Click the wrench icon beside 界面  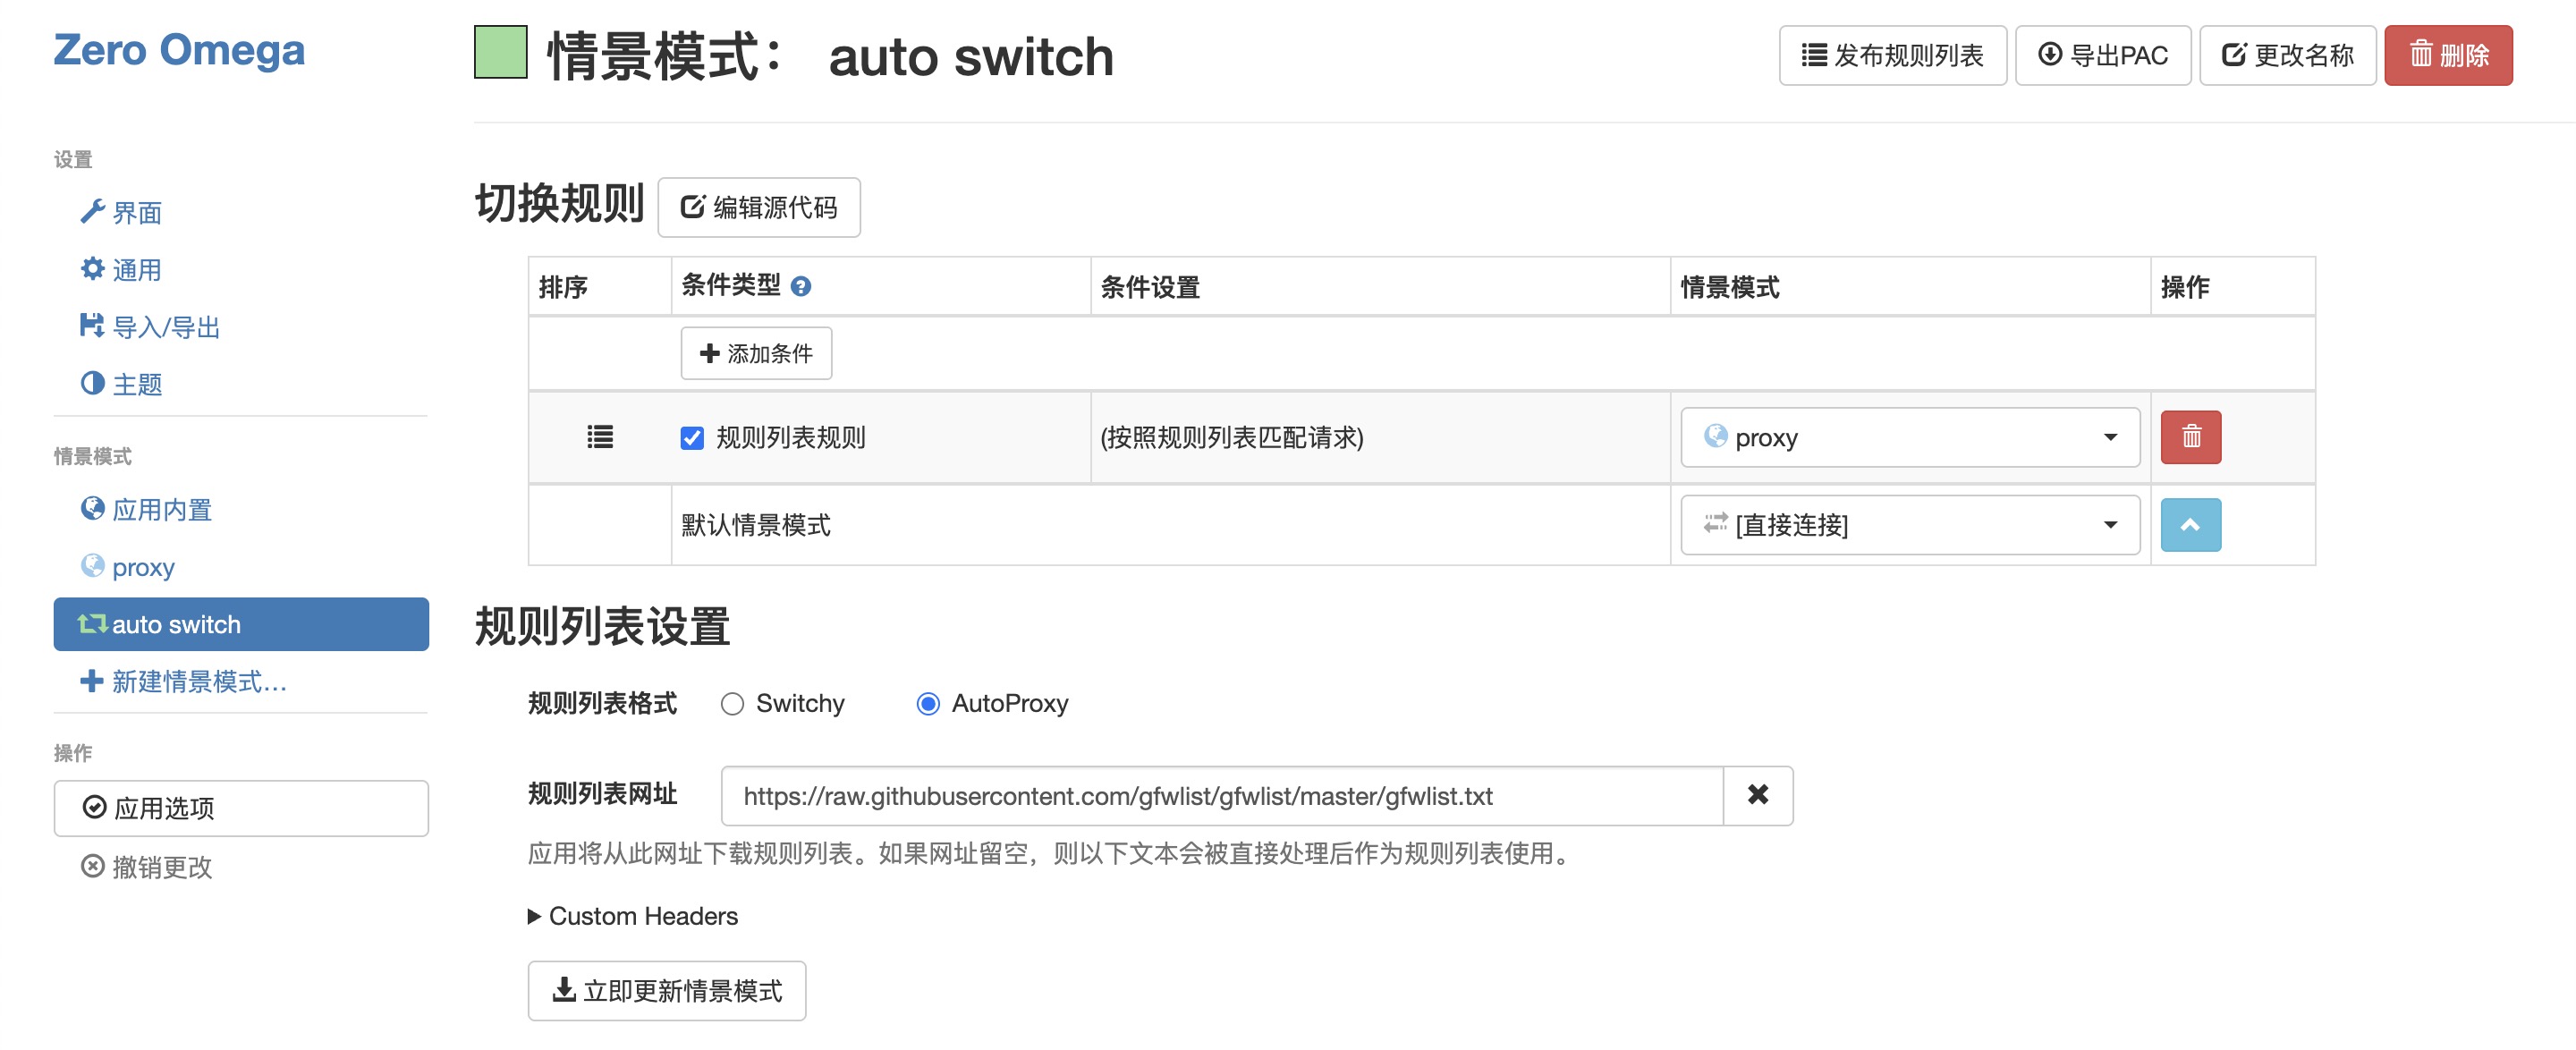(x=92, y=211)
